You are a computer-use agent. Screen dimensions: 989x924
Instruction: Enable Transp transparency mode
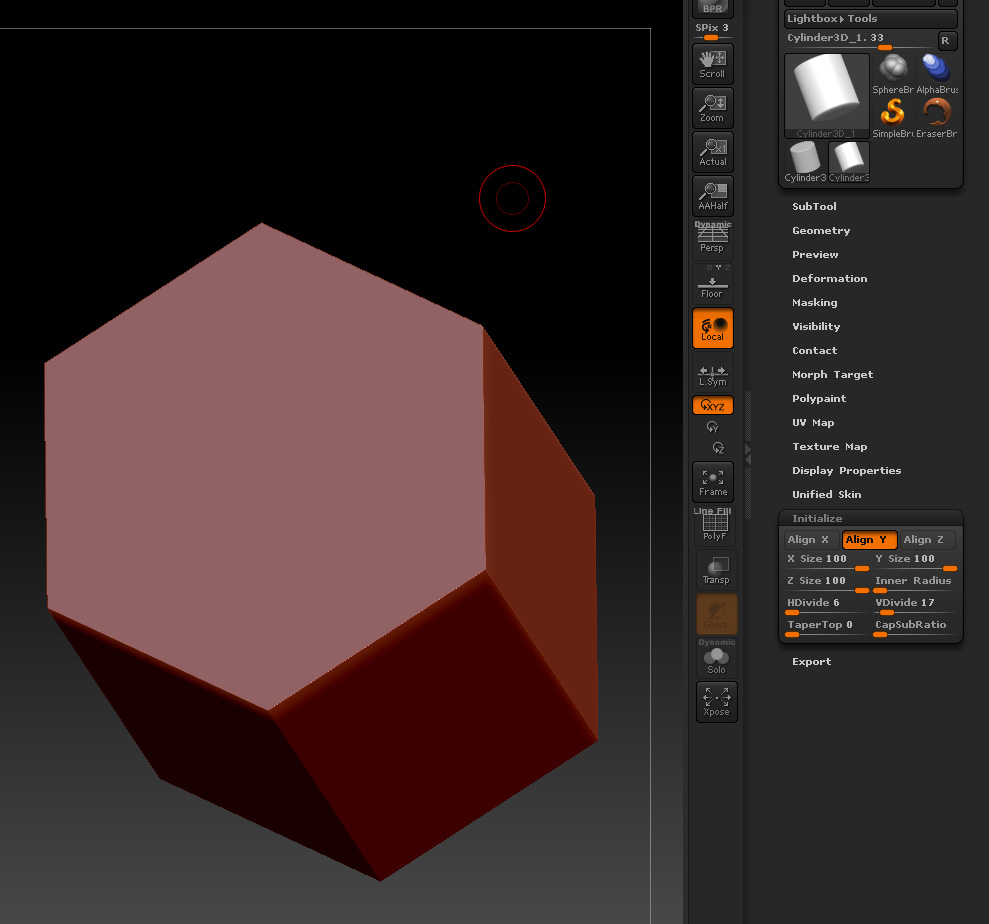(x=715, y=570)
